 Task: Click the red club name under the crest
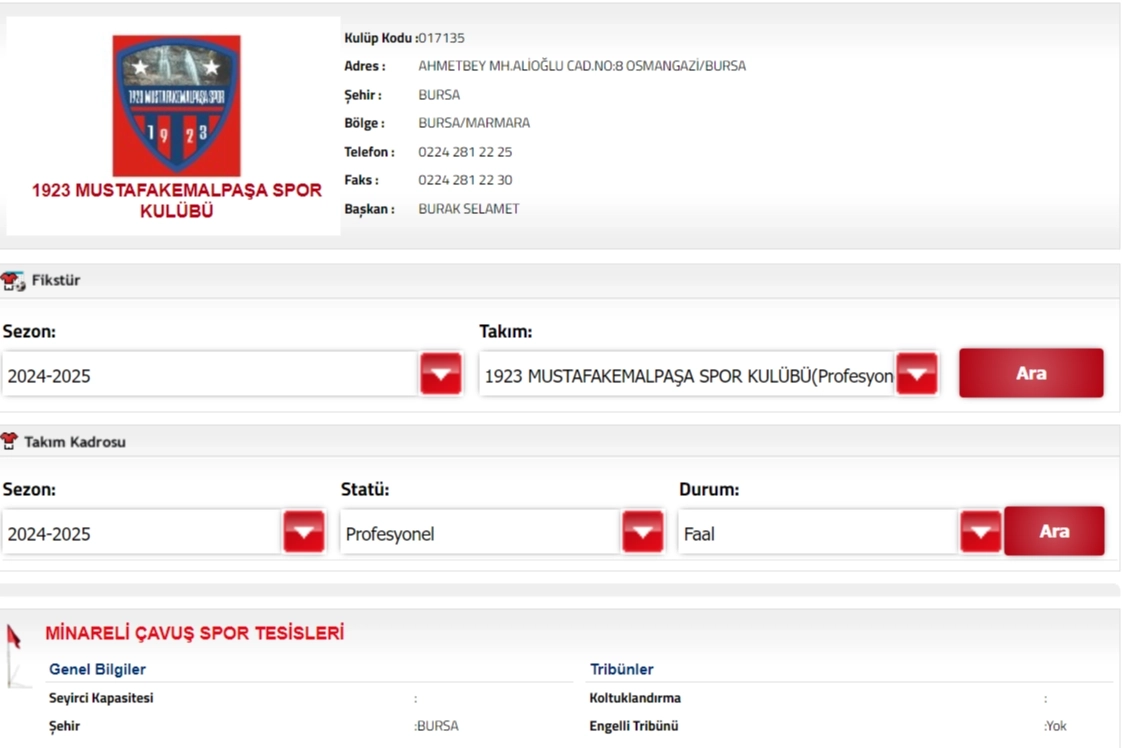click(176, 200)
